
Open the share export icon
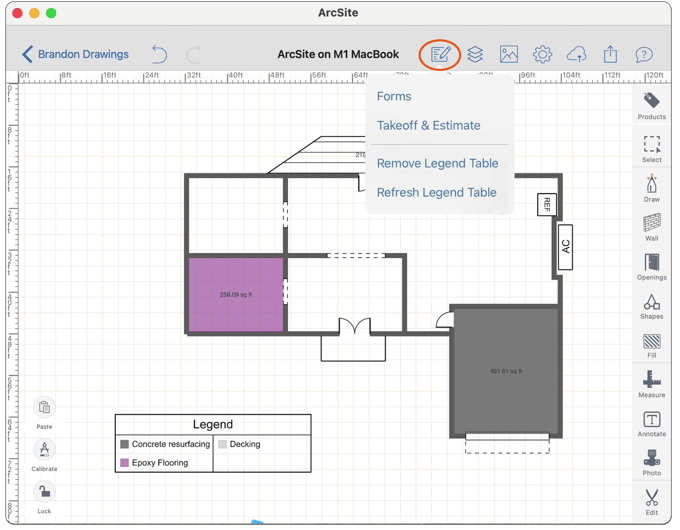(610, 54)
